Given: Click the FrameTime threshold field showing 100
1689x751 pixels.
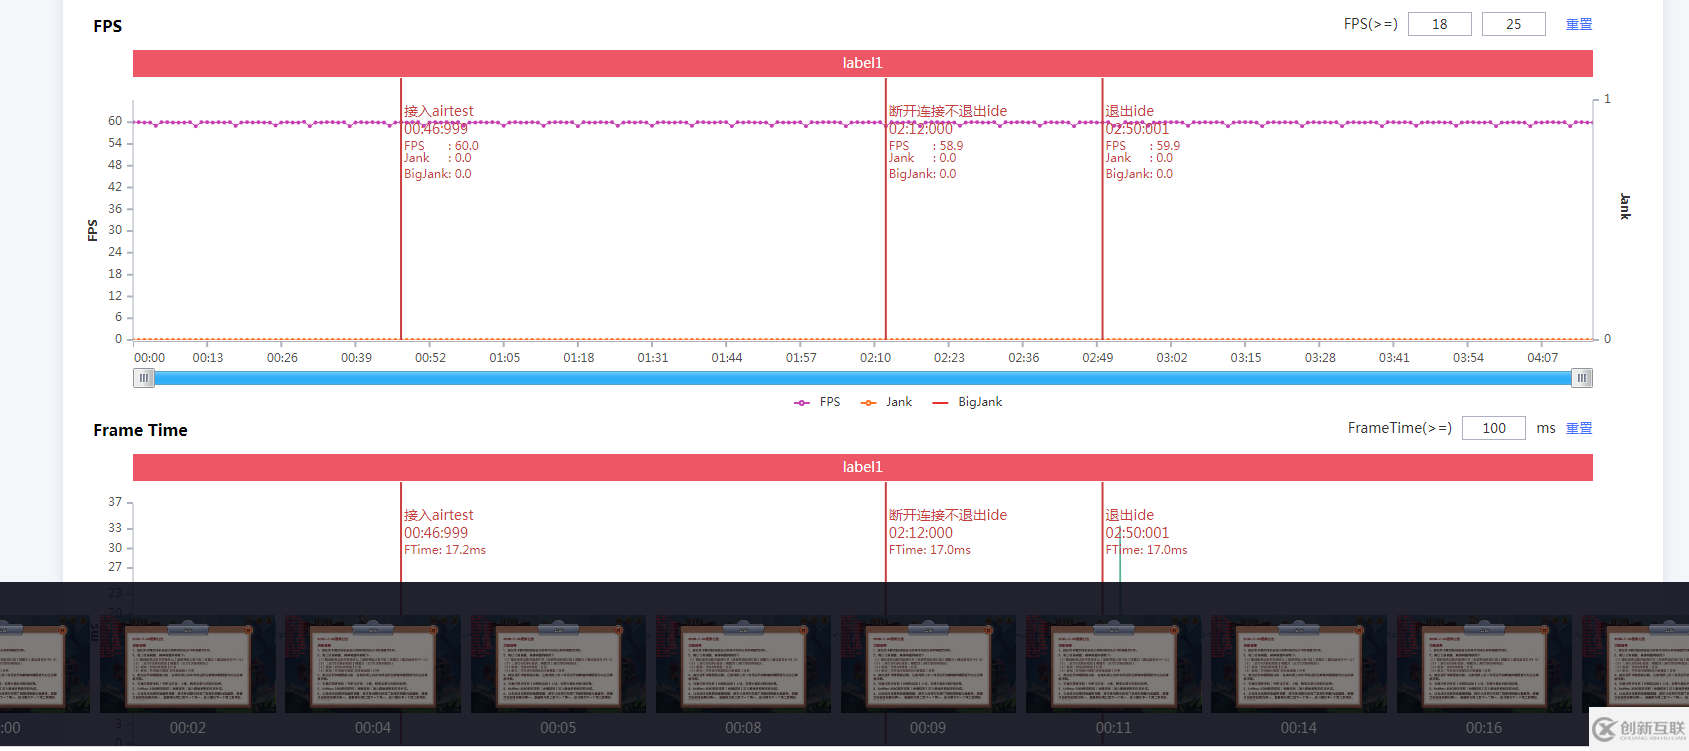Looking at the screenshot, I should [1493, 428].
